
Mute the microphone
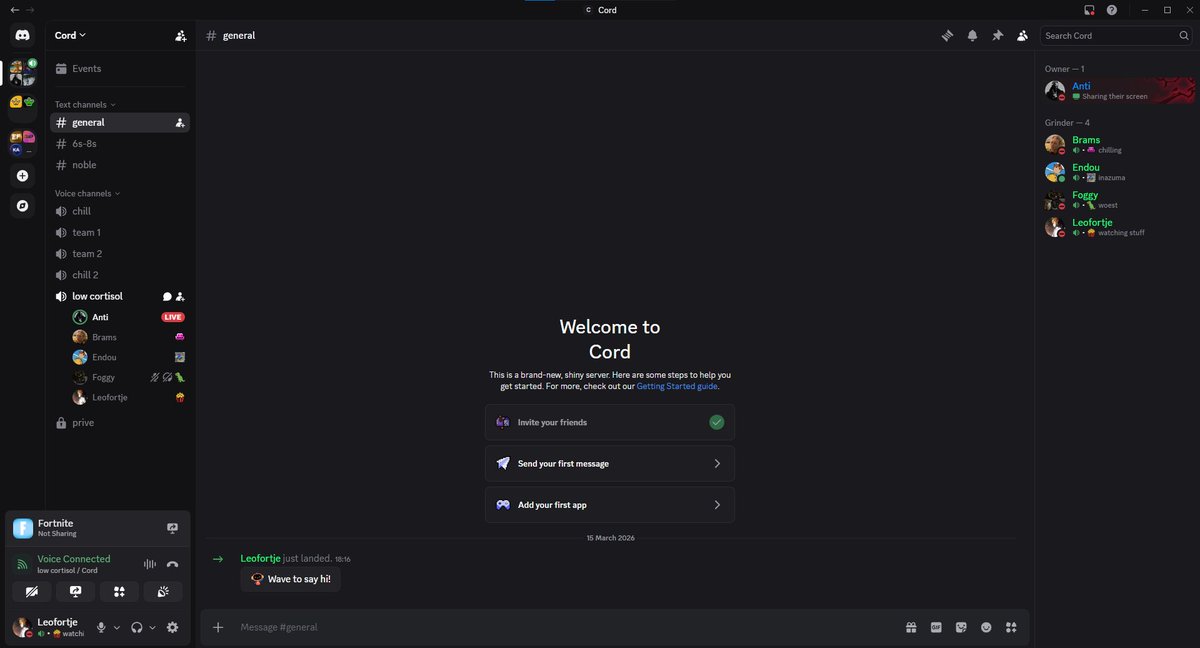[x=100, y=627]
